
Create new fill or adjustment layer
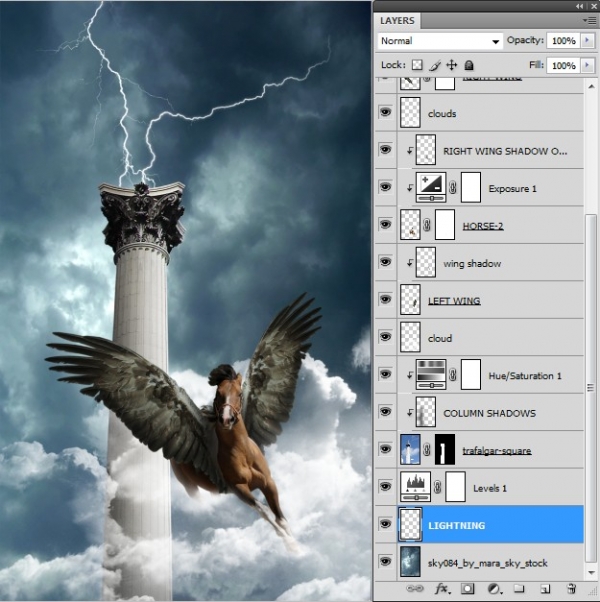[493, 589]
